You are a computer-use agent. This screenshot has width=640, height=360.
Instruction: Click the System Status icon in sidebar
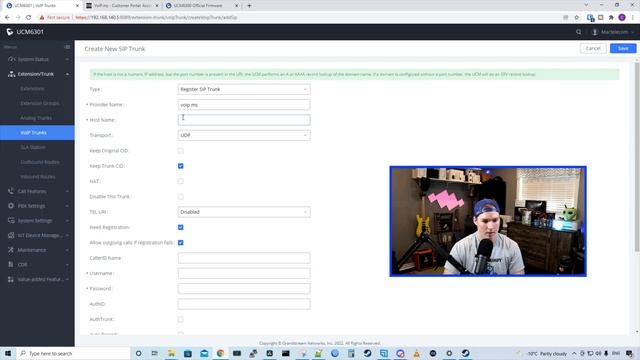[11, 59]
